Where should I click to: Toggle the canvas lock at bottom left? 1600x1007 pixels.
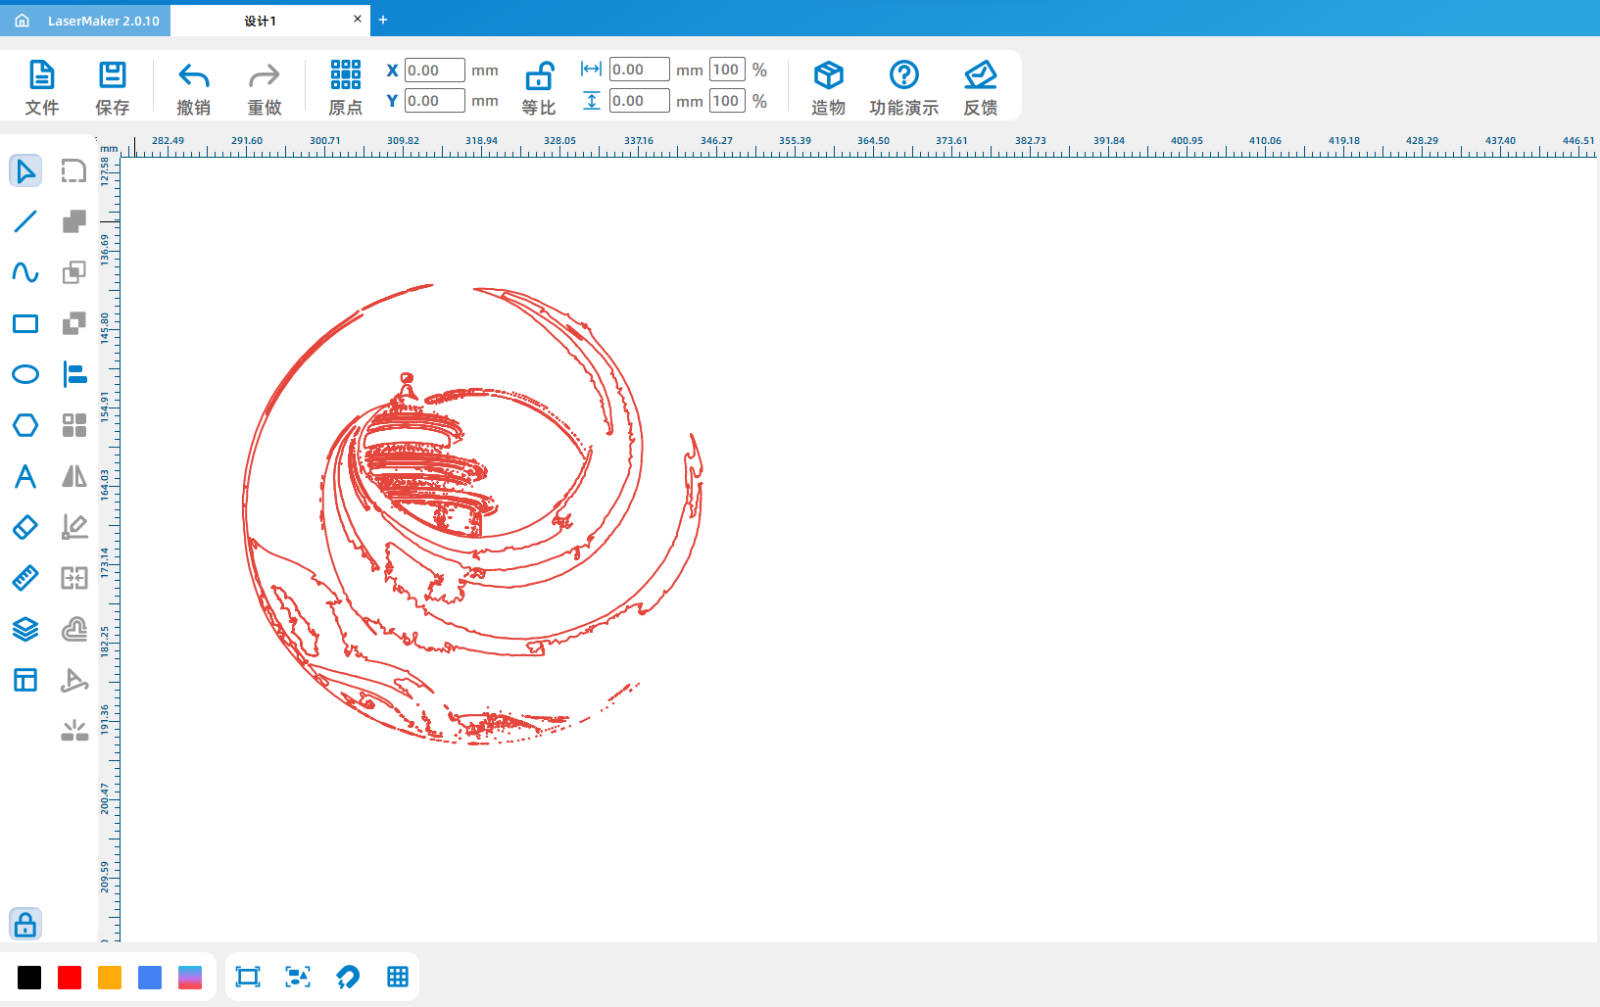point(25,924)
